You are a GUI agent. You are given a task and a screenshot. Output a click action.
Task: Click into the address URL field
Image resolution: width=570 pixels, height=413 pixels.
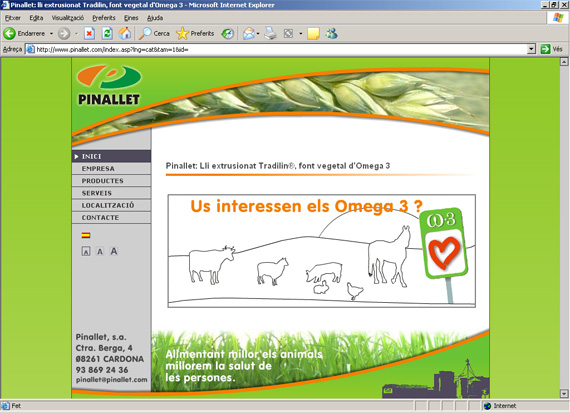tap(281, 49)
